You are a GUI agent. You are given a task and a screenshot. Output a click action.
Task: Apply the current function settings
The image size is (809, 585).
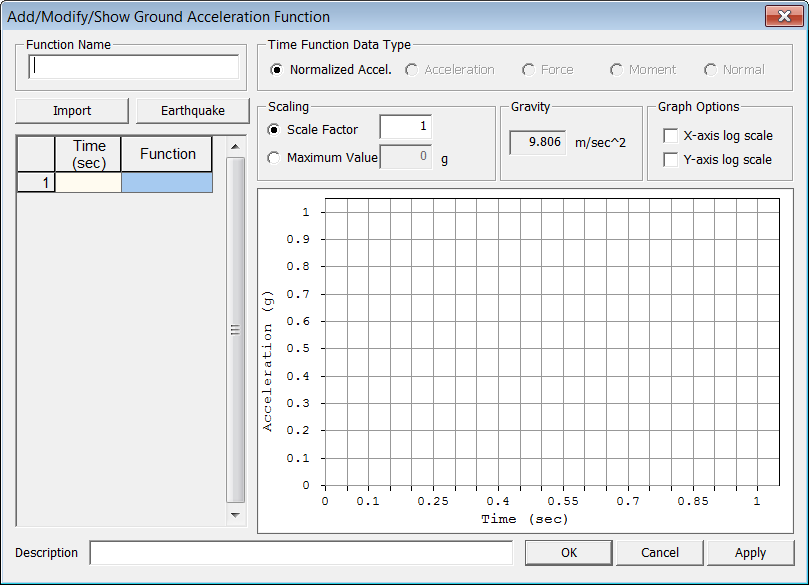pos(750,552)
